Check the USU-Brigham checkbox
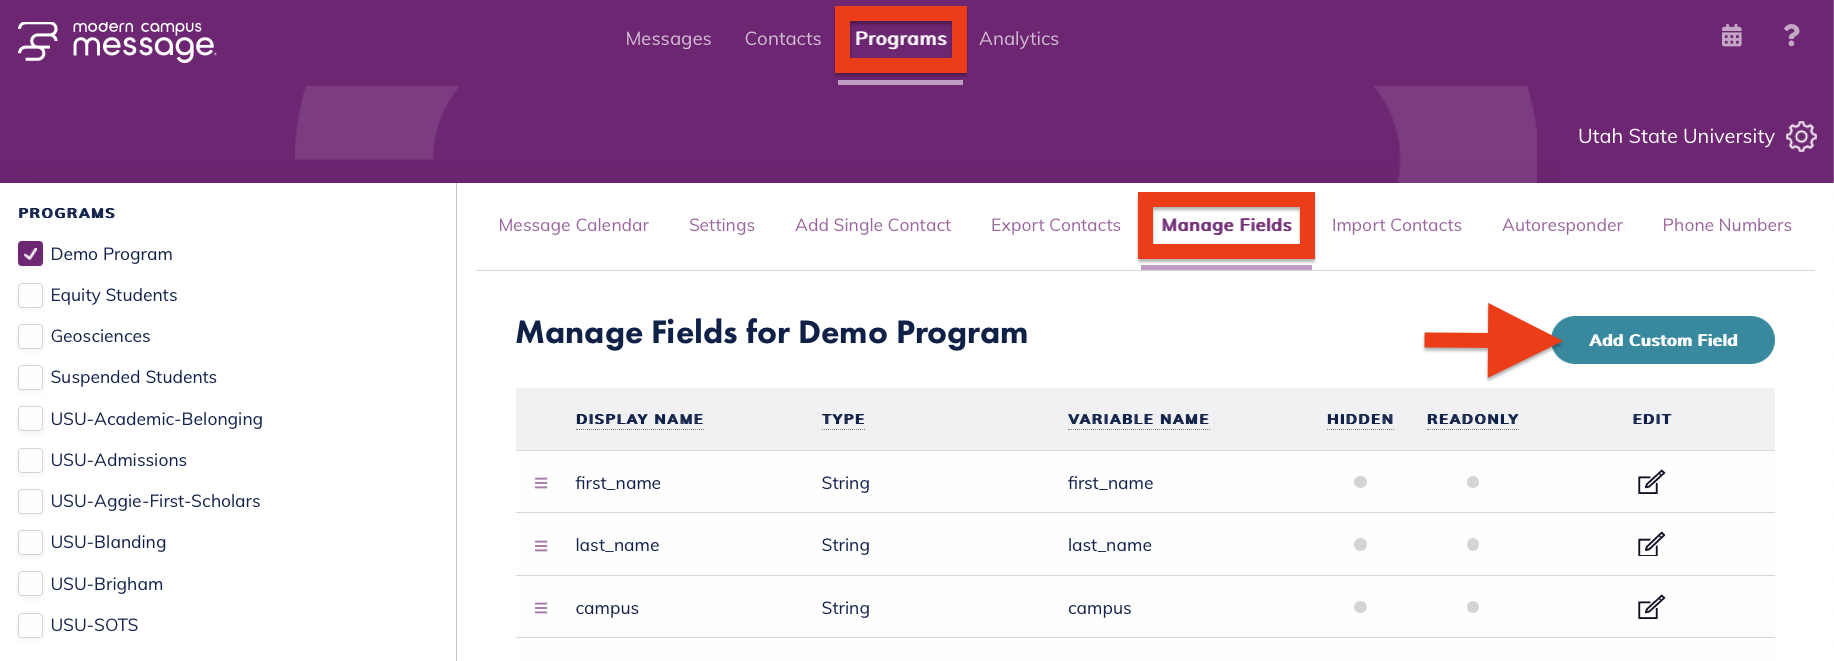This screenshot has height=661, width=1834. click(31, 584)
